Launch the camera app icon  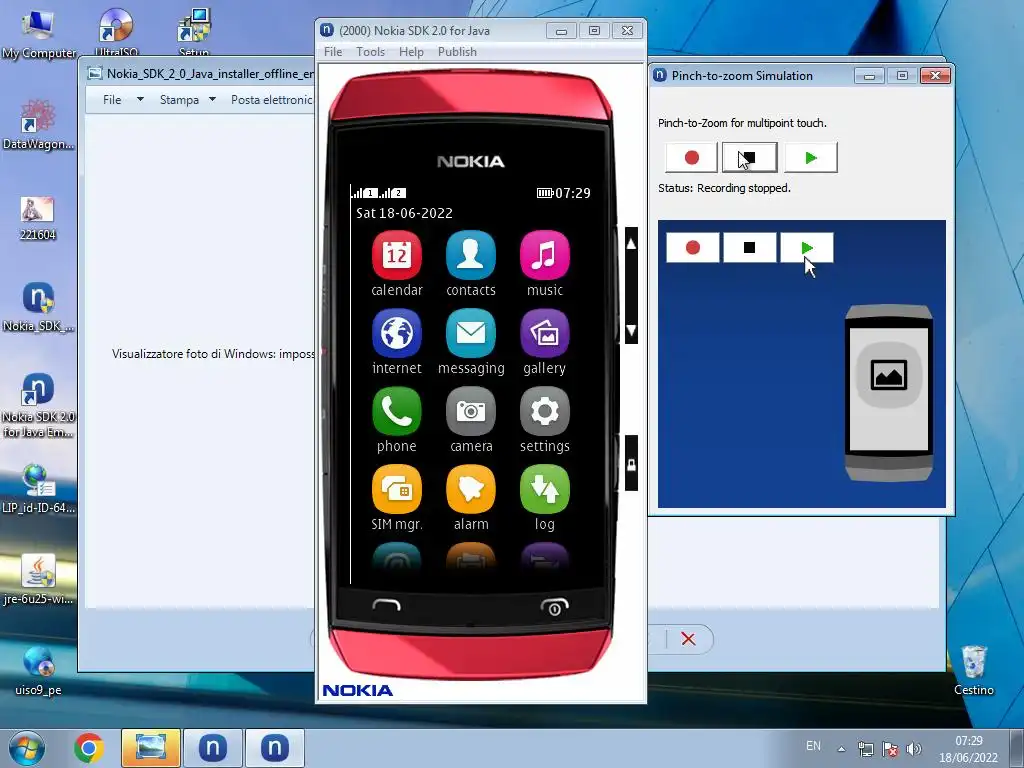pos(471,411)
